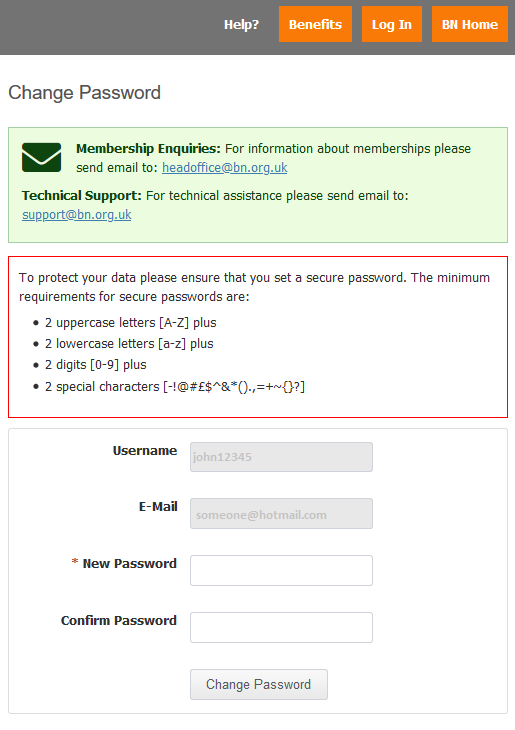The width and height of the screenshot is (515, 730).
Task: Email headoffice@bn.org.uk link
Action: tap(224, 168)
